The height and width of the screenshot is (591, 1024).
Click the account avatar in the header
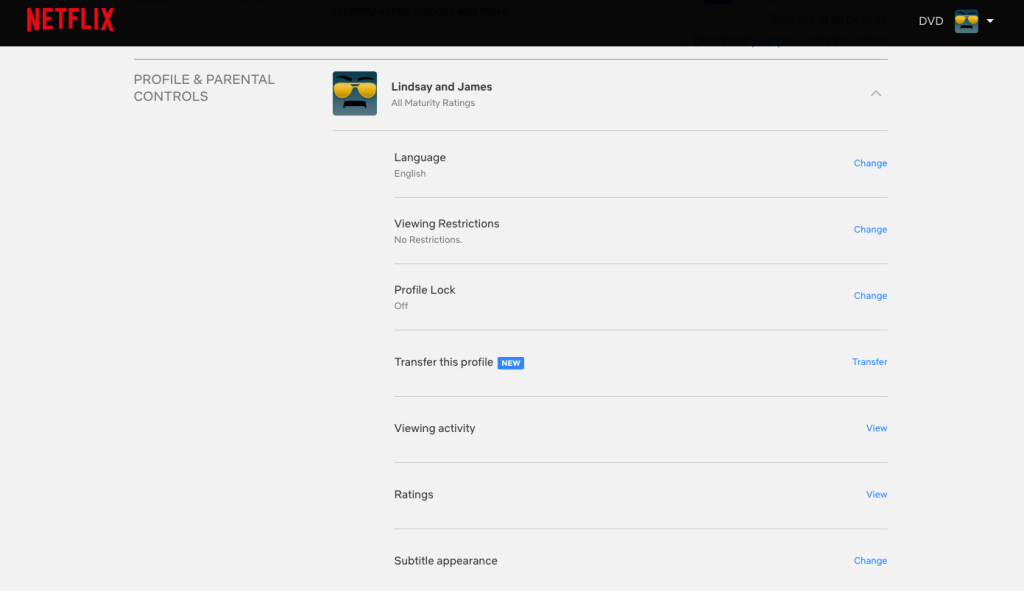click(x=966, y=21)
